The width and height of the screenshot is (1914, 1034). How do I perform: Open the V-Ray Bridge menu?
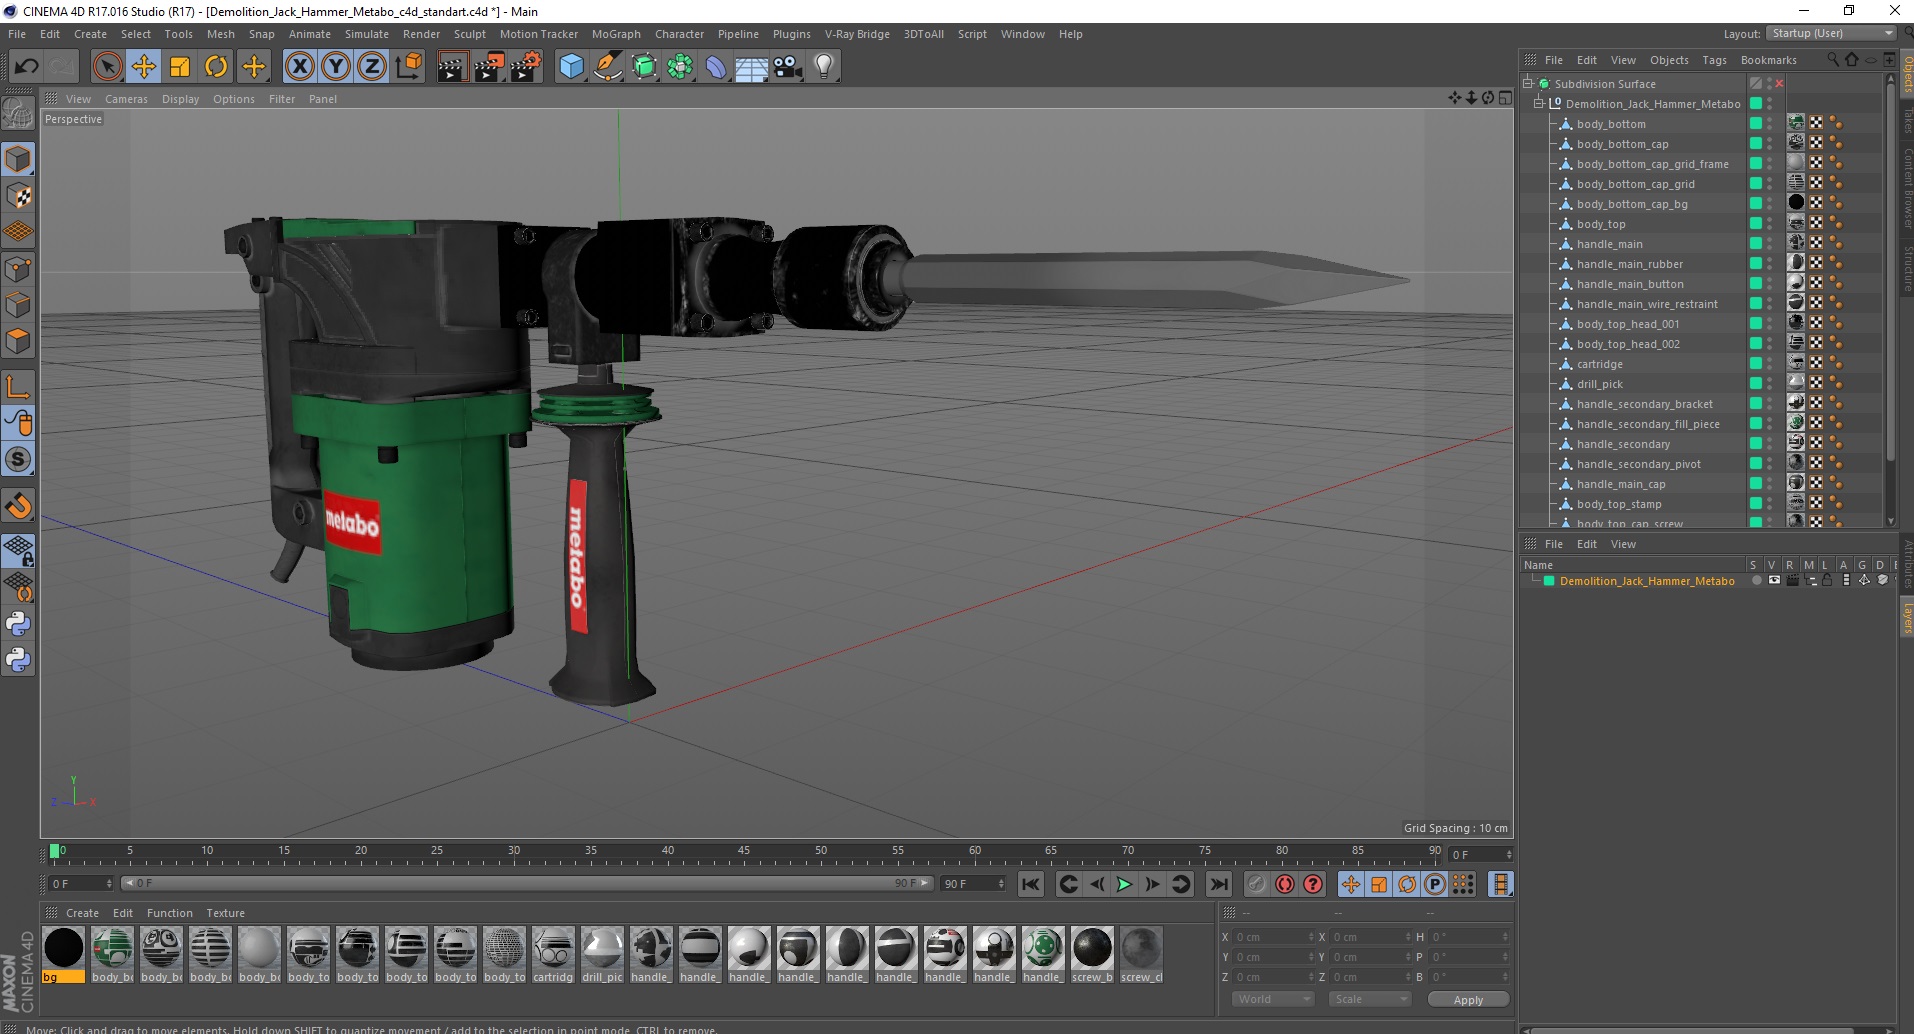[x=857, y=34]
